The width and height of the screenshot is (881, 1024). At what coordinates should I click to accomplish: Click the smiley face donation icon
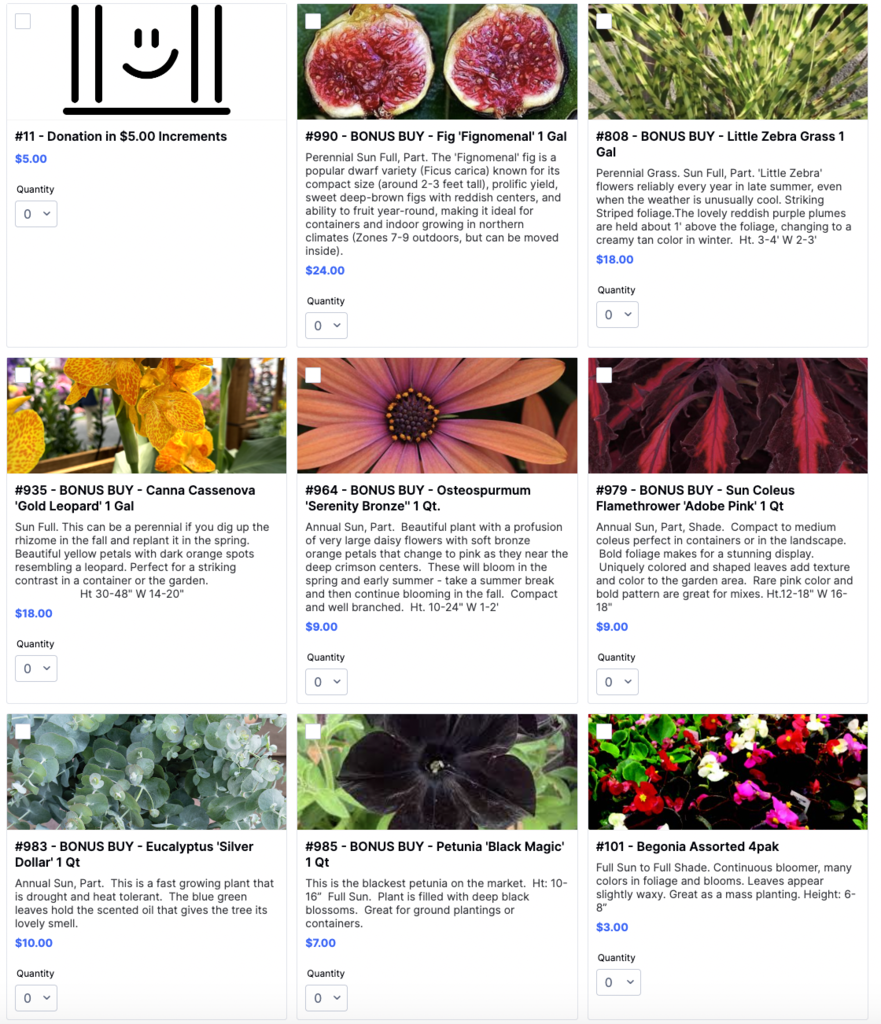(146, 60)
